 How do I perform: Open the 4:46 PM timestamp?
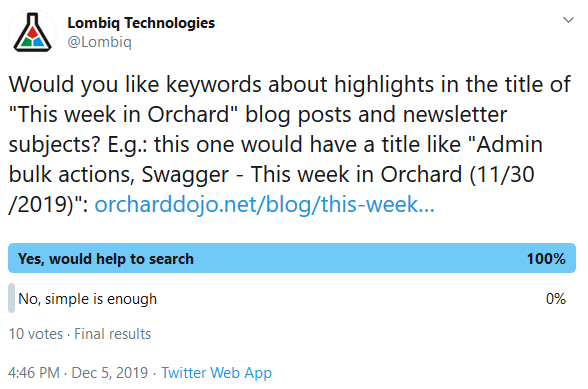tap(34, 373)
